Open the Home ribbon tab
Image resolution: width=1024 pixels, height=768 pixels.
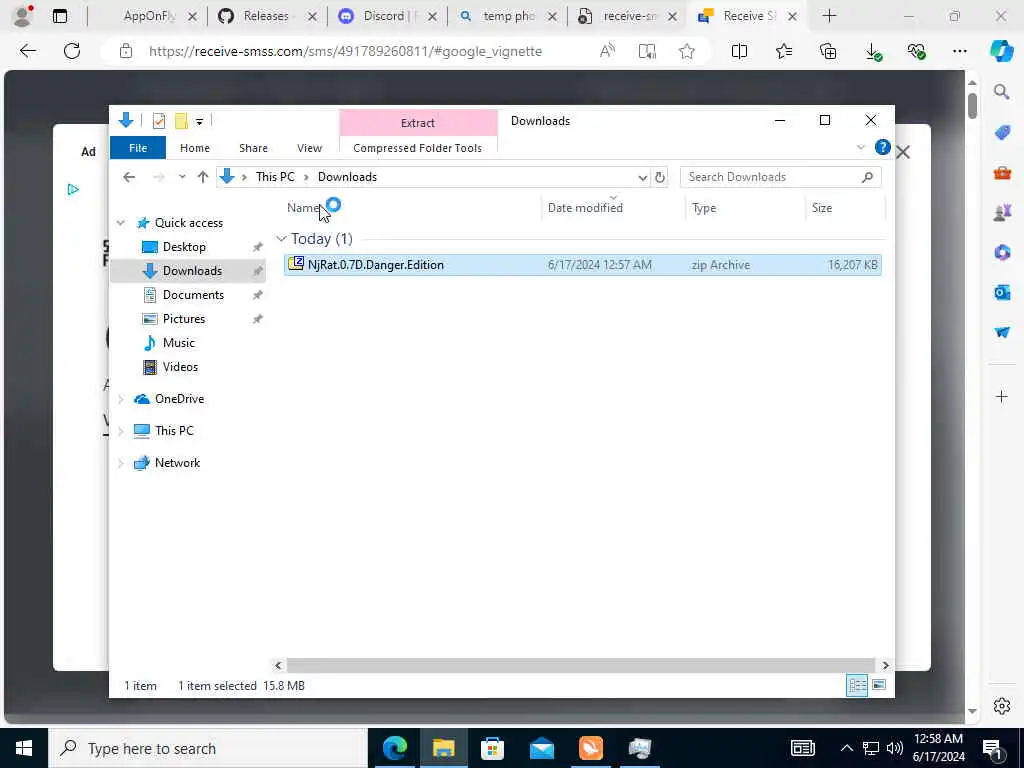[x=195, y=148]
